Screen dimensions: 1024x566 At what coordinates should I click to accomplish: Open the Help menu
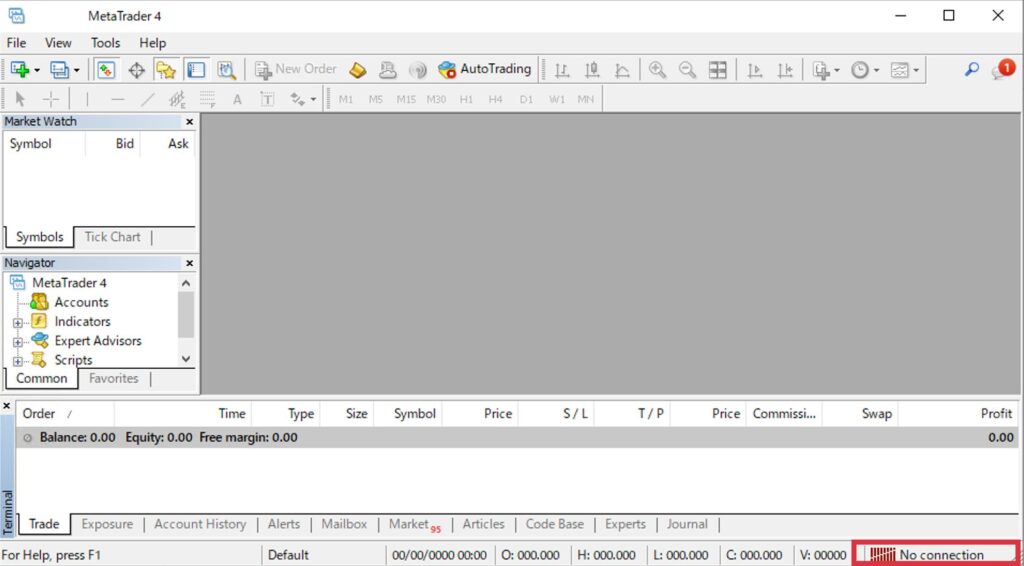tap(153, 43)
